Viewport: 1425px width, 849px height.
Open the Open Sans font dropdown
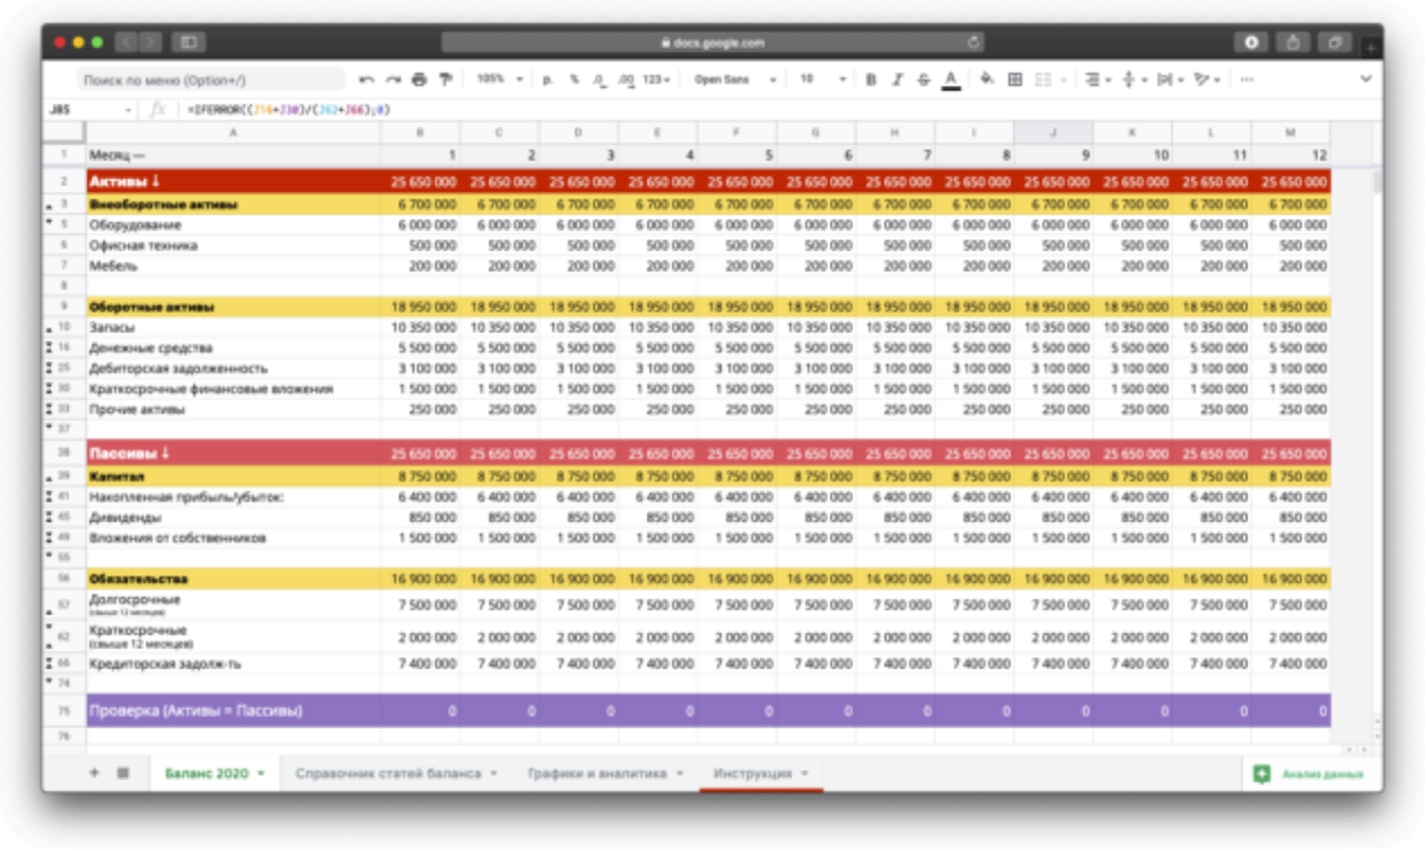(x=734, y=80)
